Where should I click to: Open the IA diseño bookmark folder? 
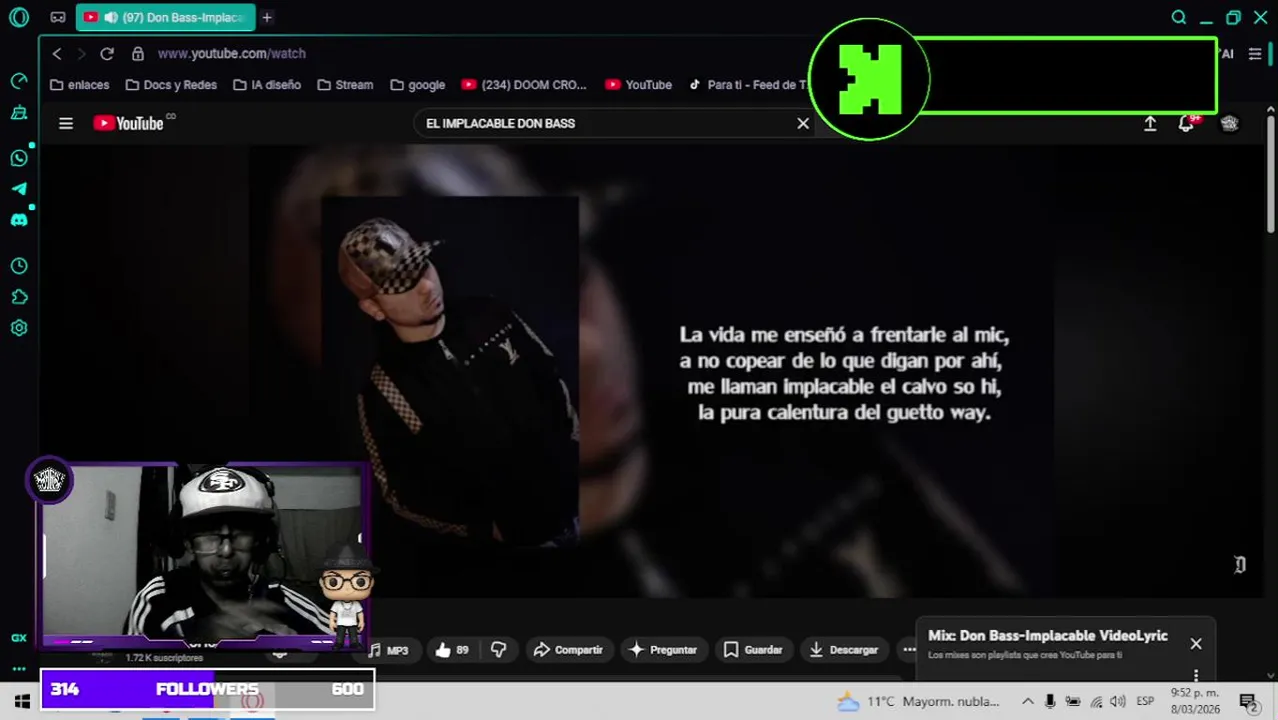[x=267, y=85]
